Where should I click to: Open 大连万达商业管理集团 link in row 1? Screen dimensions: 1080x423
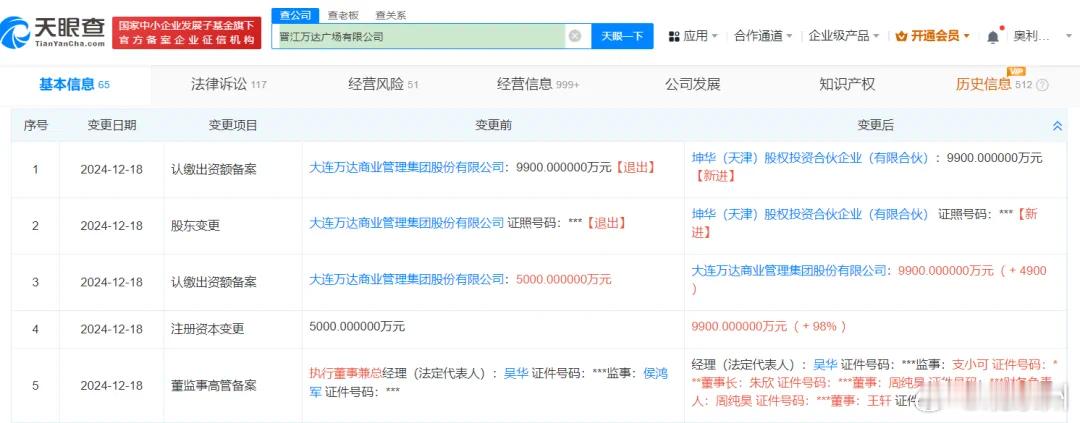(408, 167)
